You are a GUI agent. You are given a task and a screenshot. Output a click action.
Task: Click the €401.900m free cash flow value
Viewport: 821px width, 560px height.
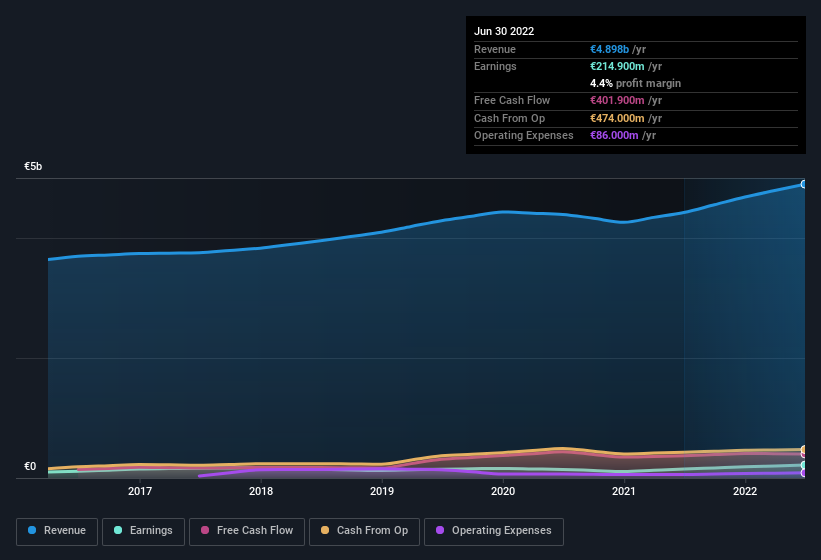coord(617,100)
